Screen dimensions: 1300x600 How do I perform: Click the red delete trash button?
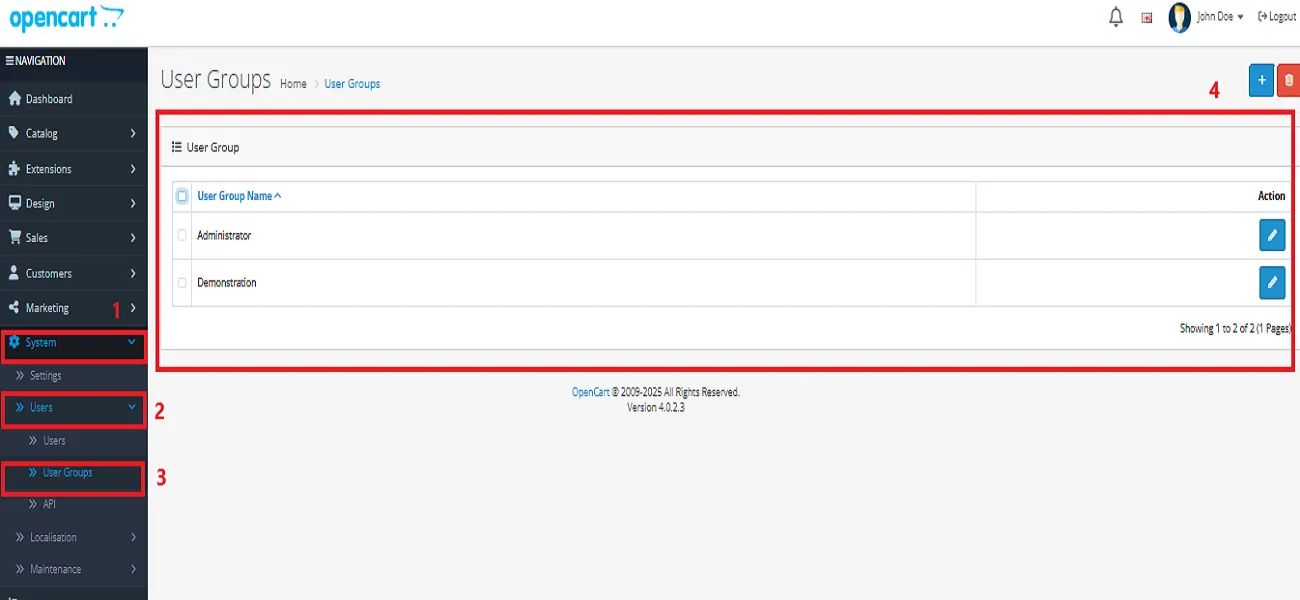[x=1288, y=80]
